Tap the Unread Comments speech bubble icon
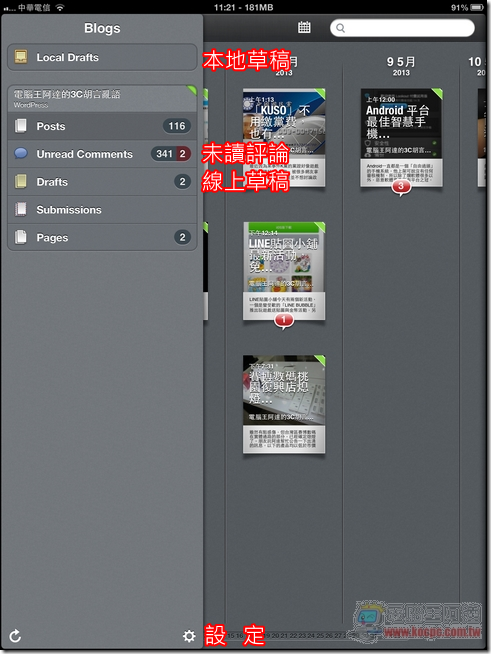The image size is (491, 654). 21,153
